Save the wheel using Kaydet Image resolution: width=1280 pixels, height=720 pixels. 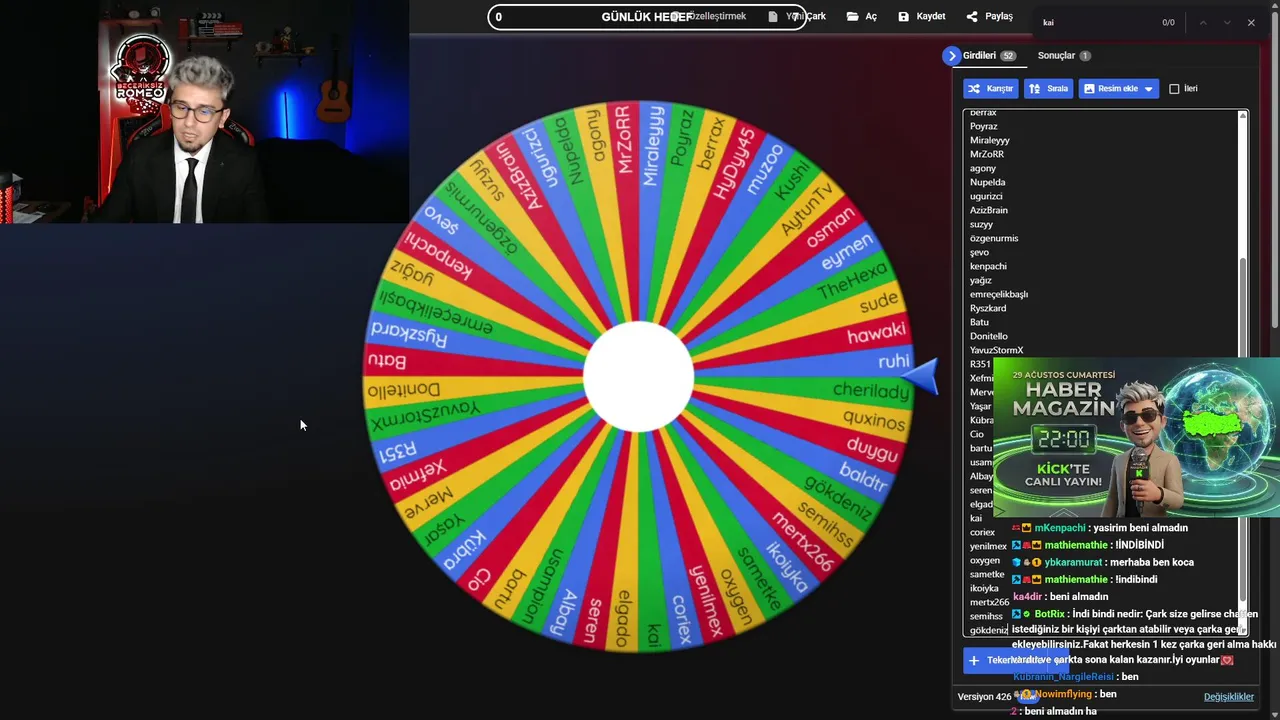coord(921,16)
